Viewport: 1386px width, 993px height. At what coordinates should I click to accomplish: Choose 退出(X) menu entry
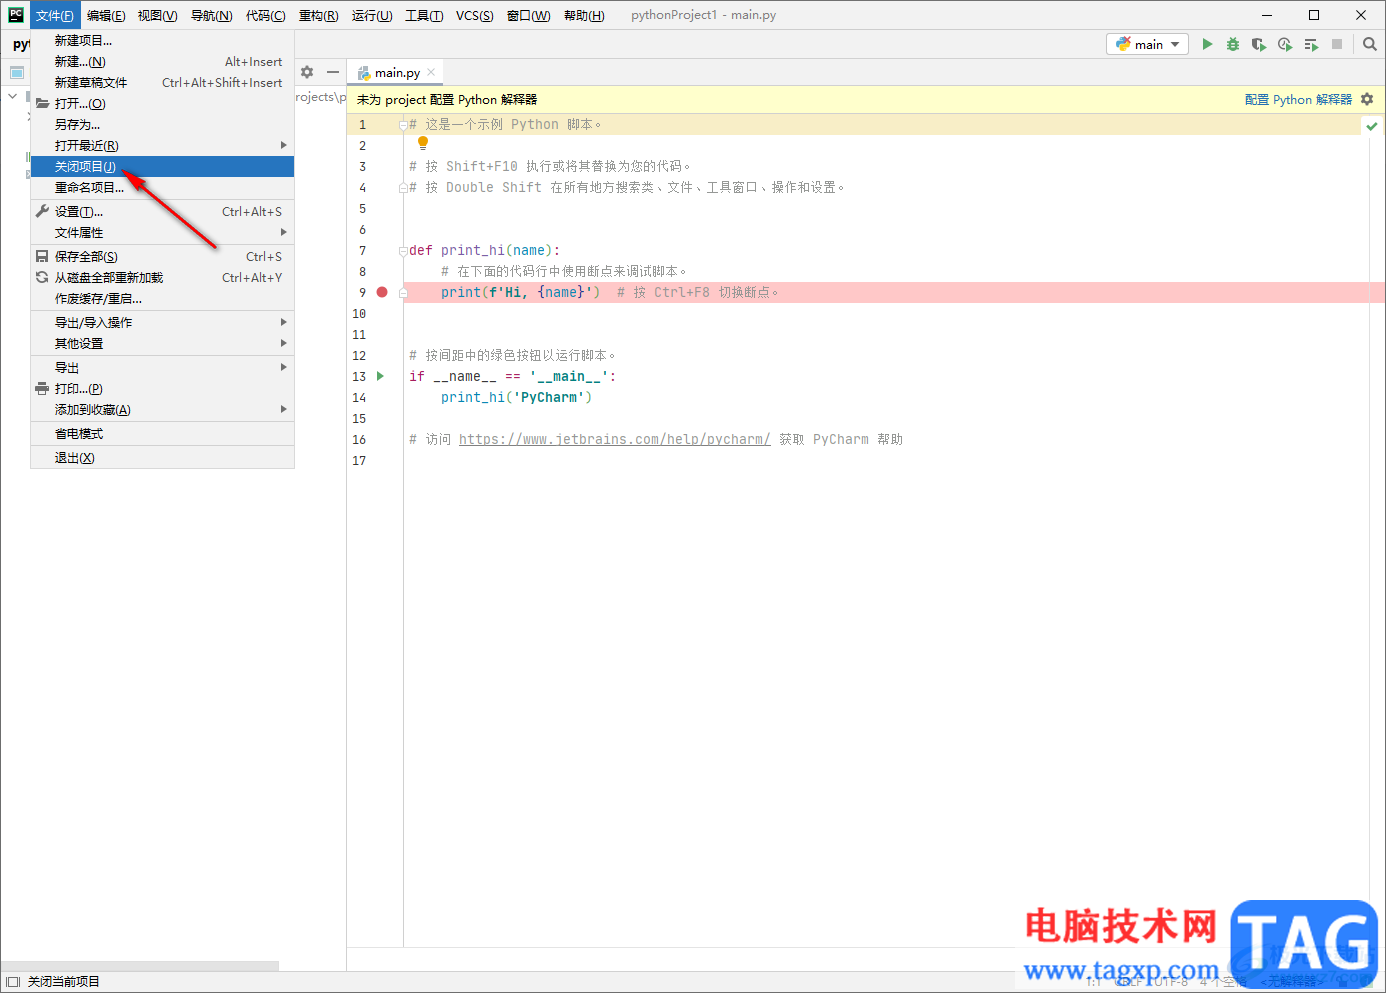[162, 457]
